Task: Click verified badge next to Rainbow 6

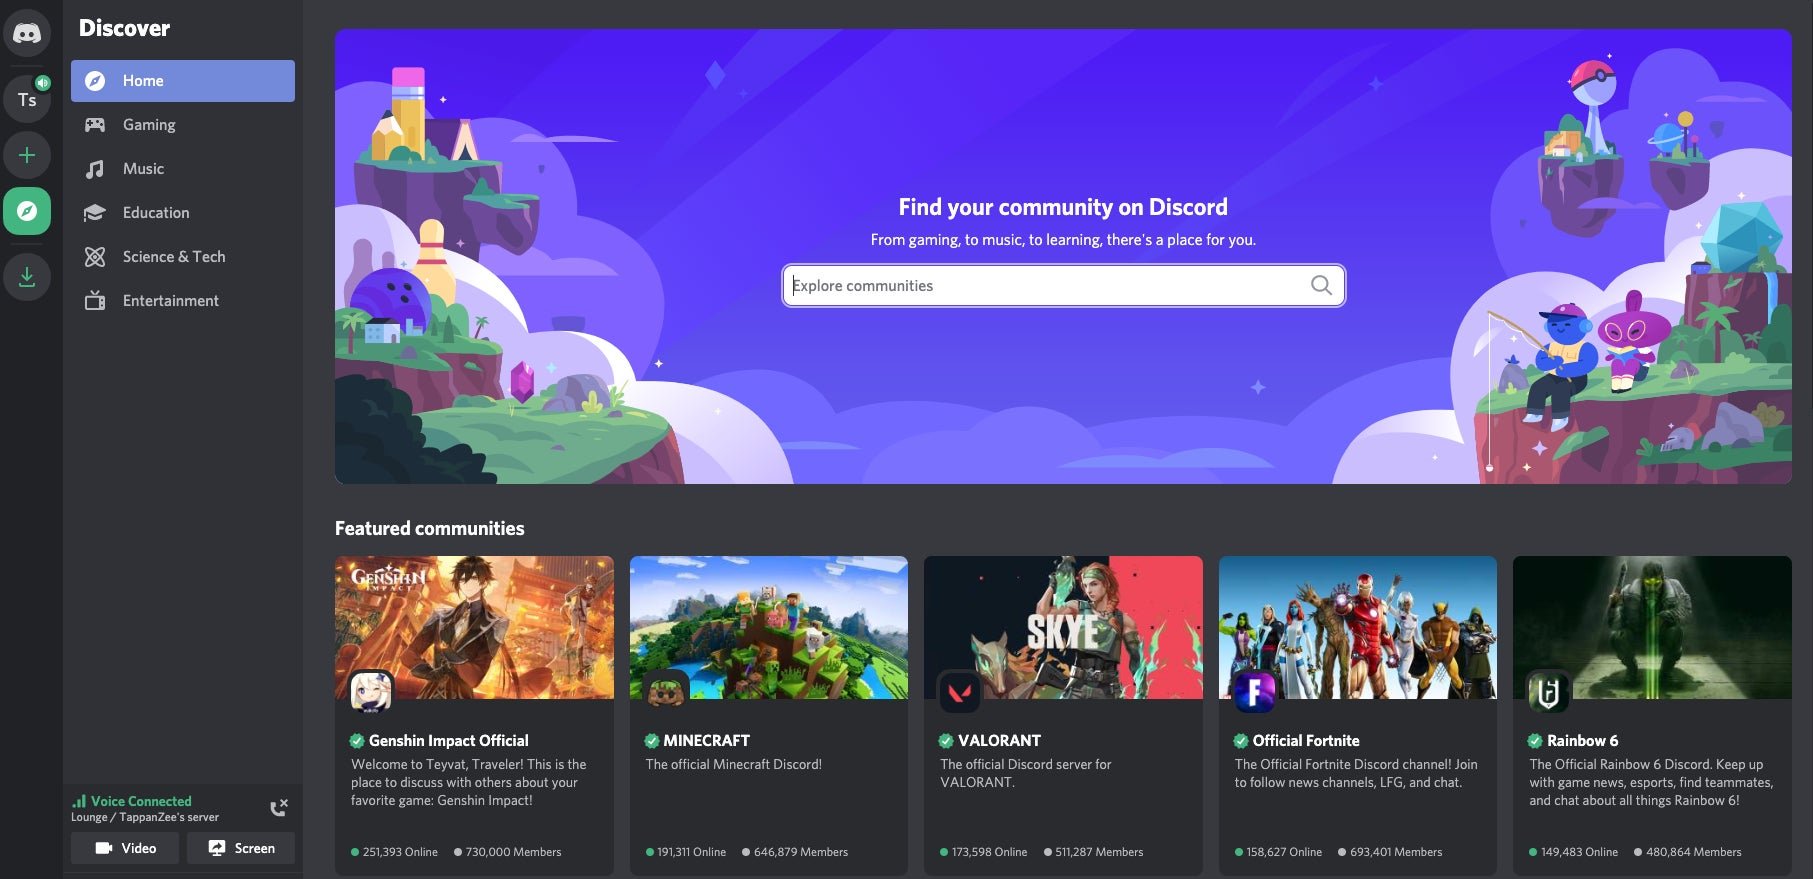Action: (1535, 741)
